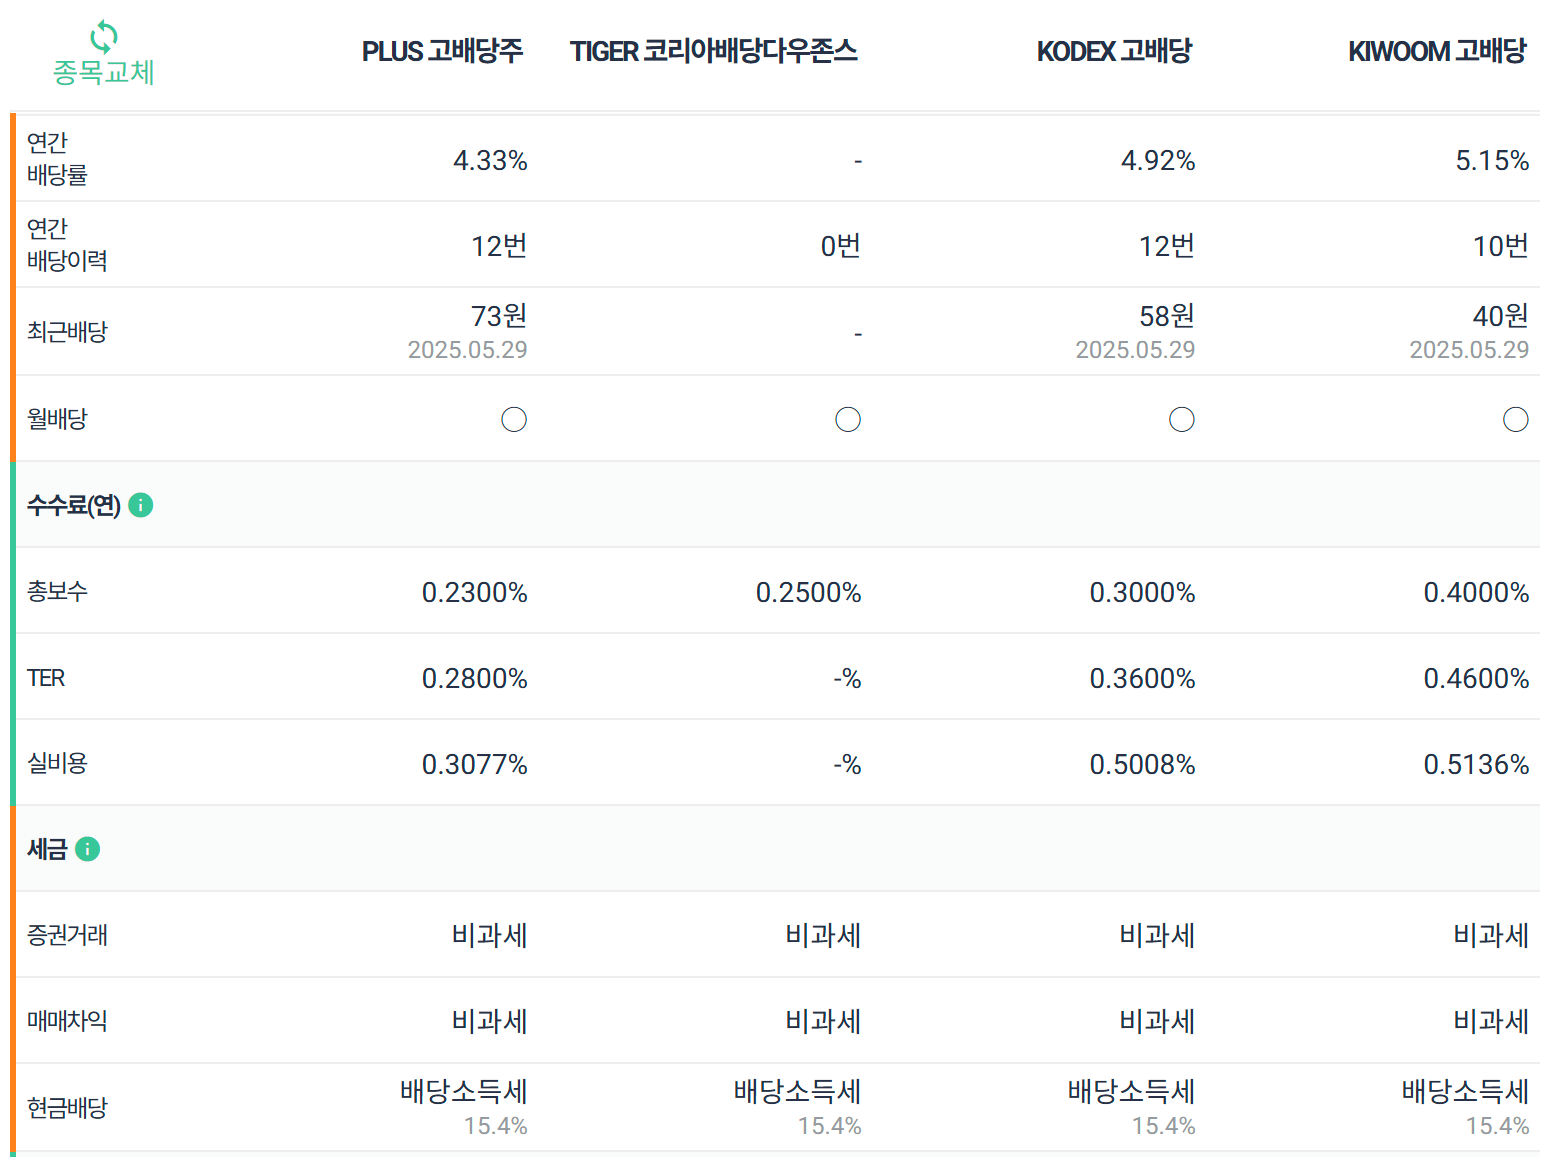Click the 수수료(연) section heading
The height and width of the screenshot is (1157, 1545).
point(74,505)
